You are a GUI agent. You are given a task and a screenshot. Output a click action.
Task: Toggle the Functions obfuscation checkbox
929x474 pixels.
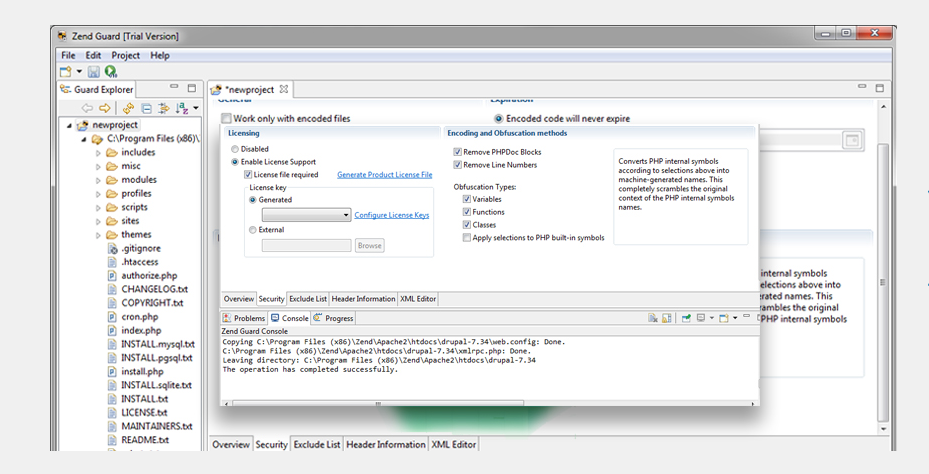point(467,212)
